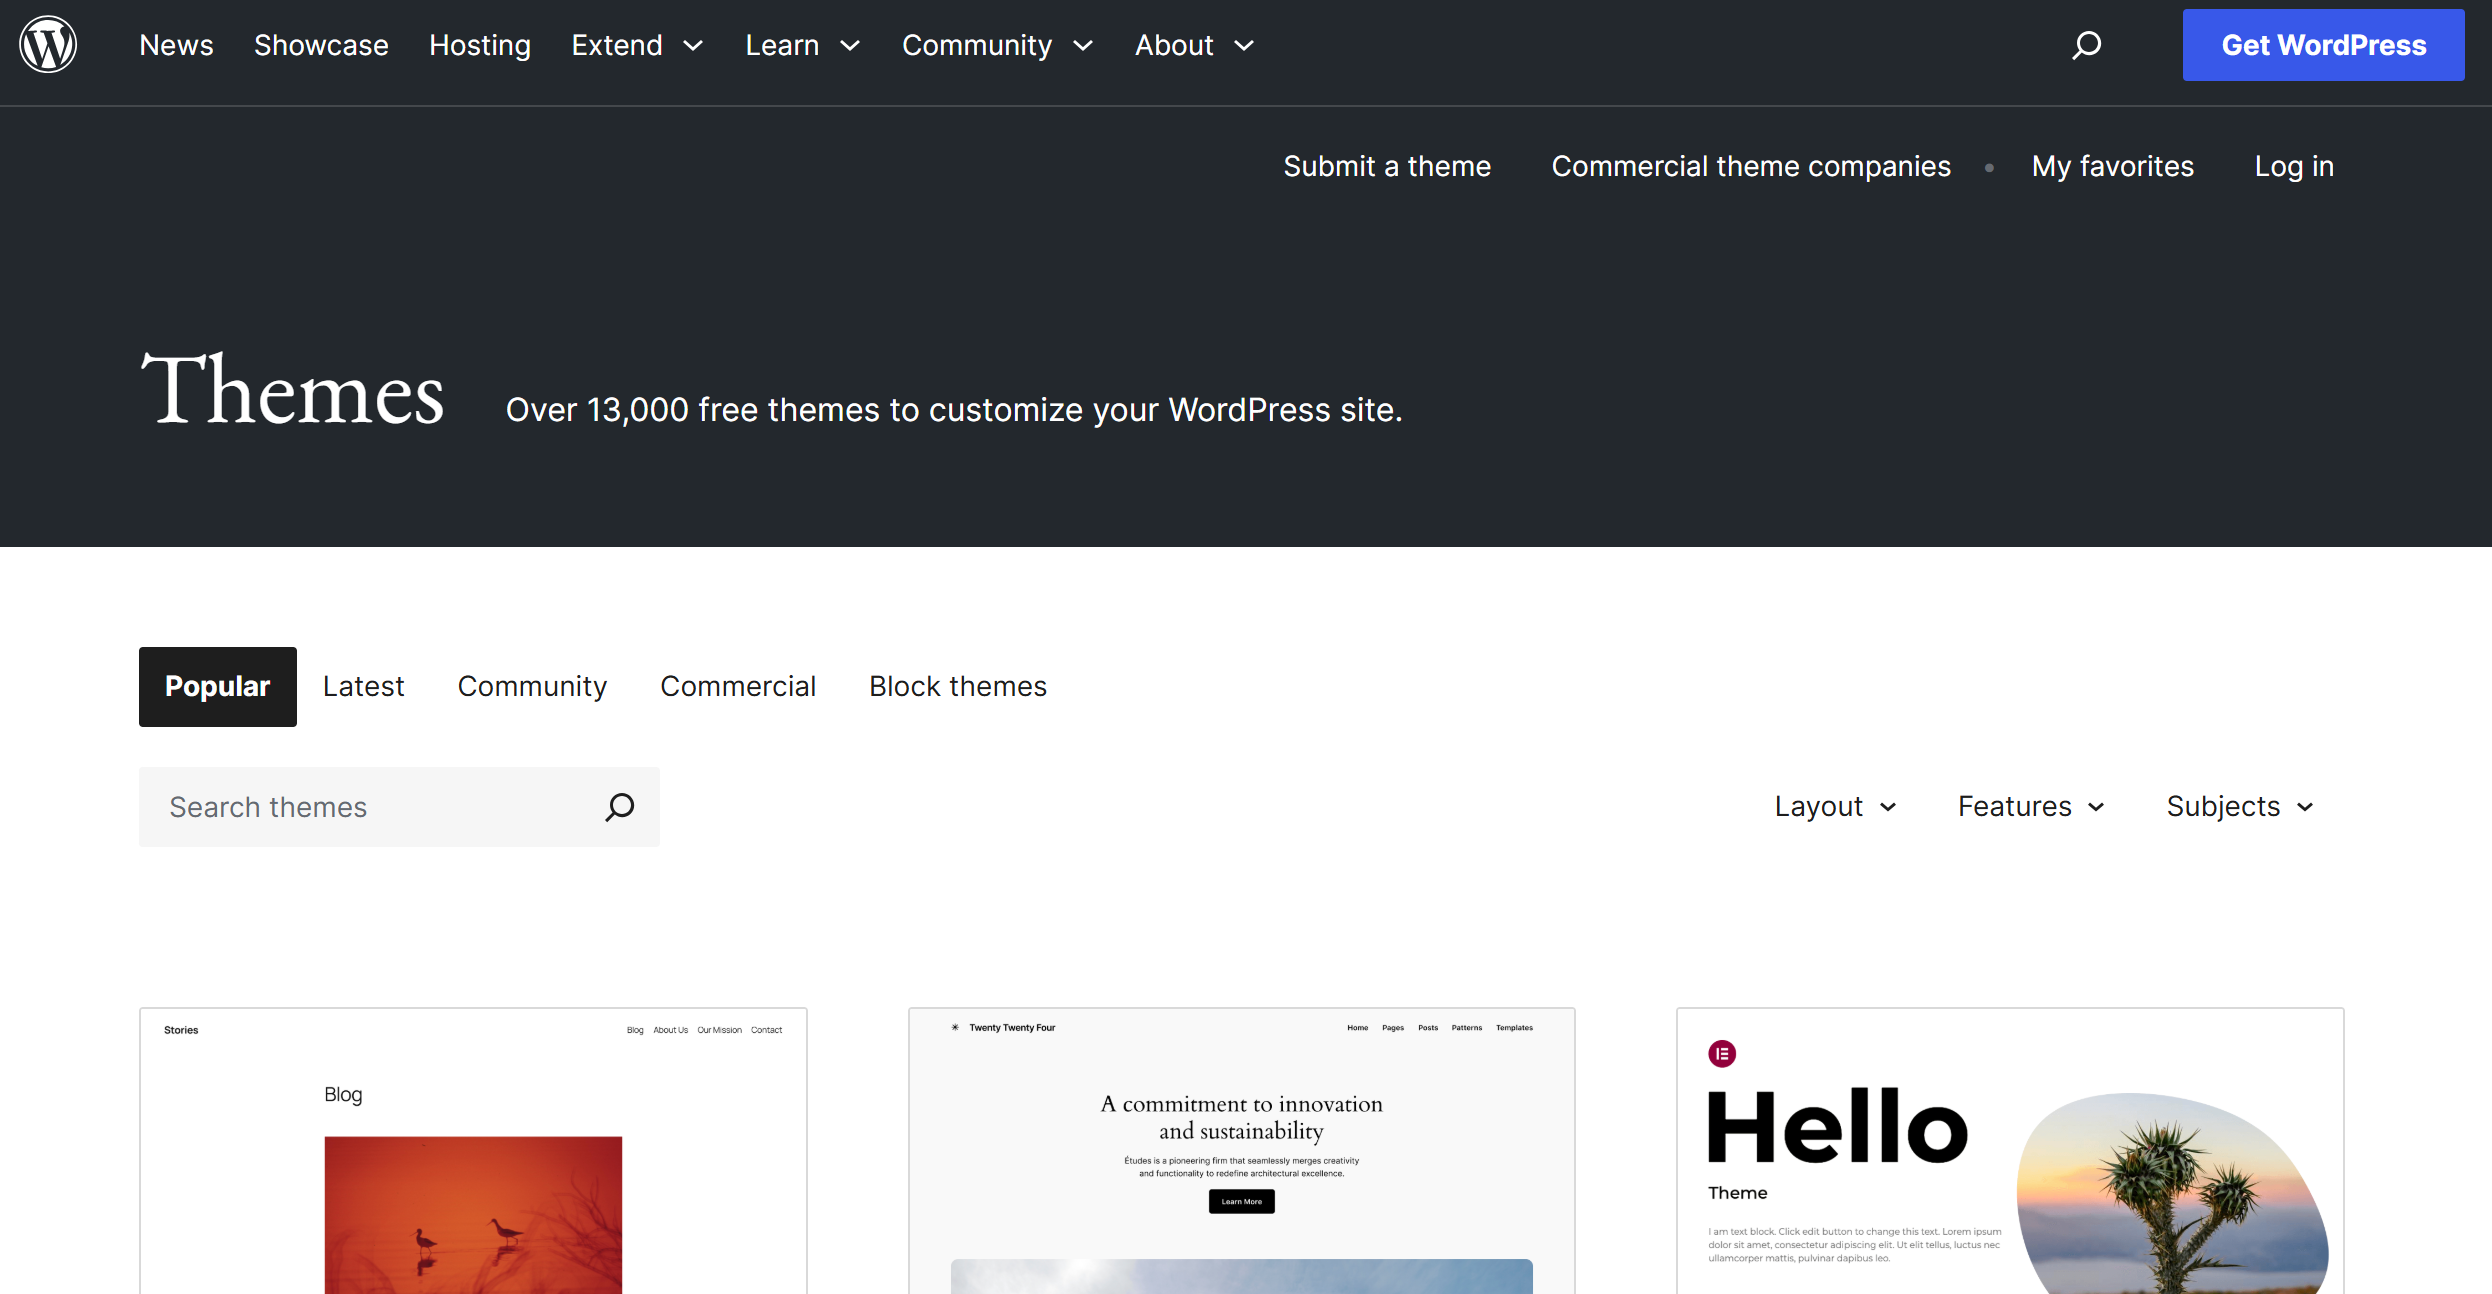2492x1294 pixels.
Task: Select the Latest tab
Action: 363,686
